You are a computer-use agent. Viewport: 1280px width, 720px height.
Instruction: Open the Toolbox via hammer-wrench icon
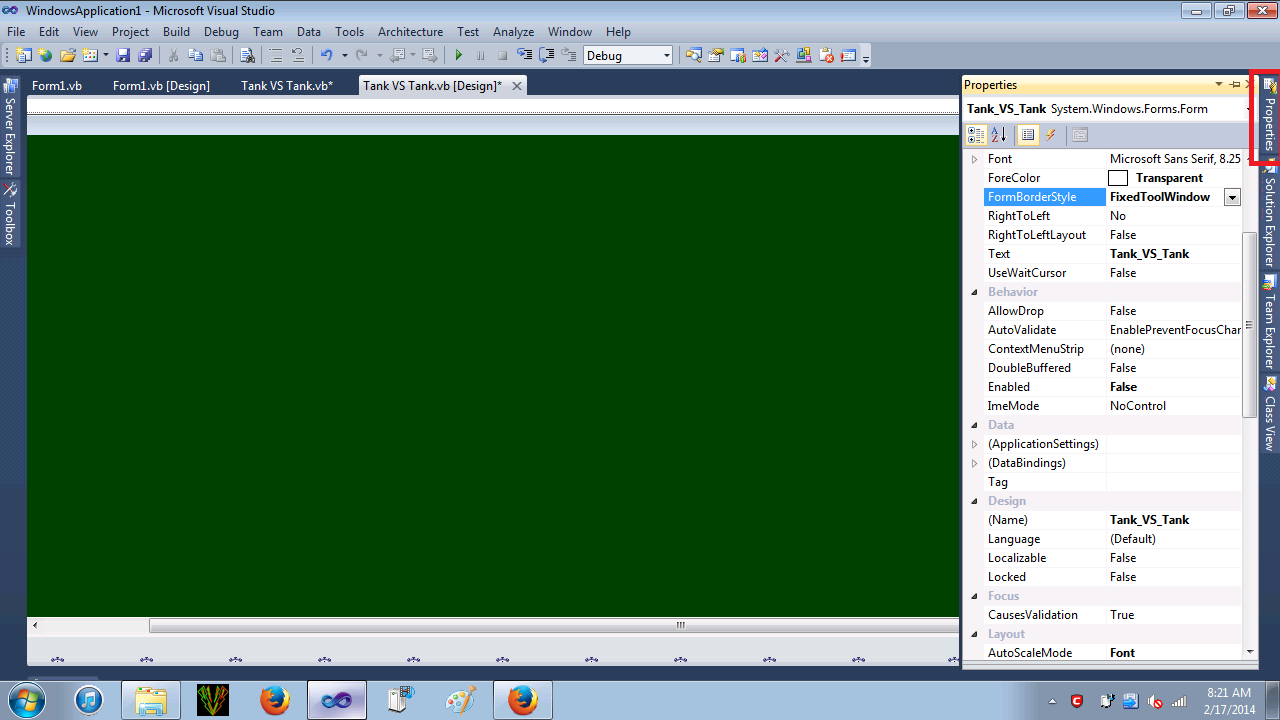(782, 56)
